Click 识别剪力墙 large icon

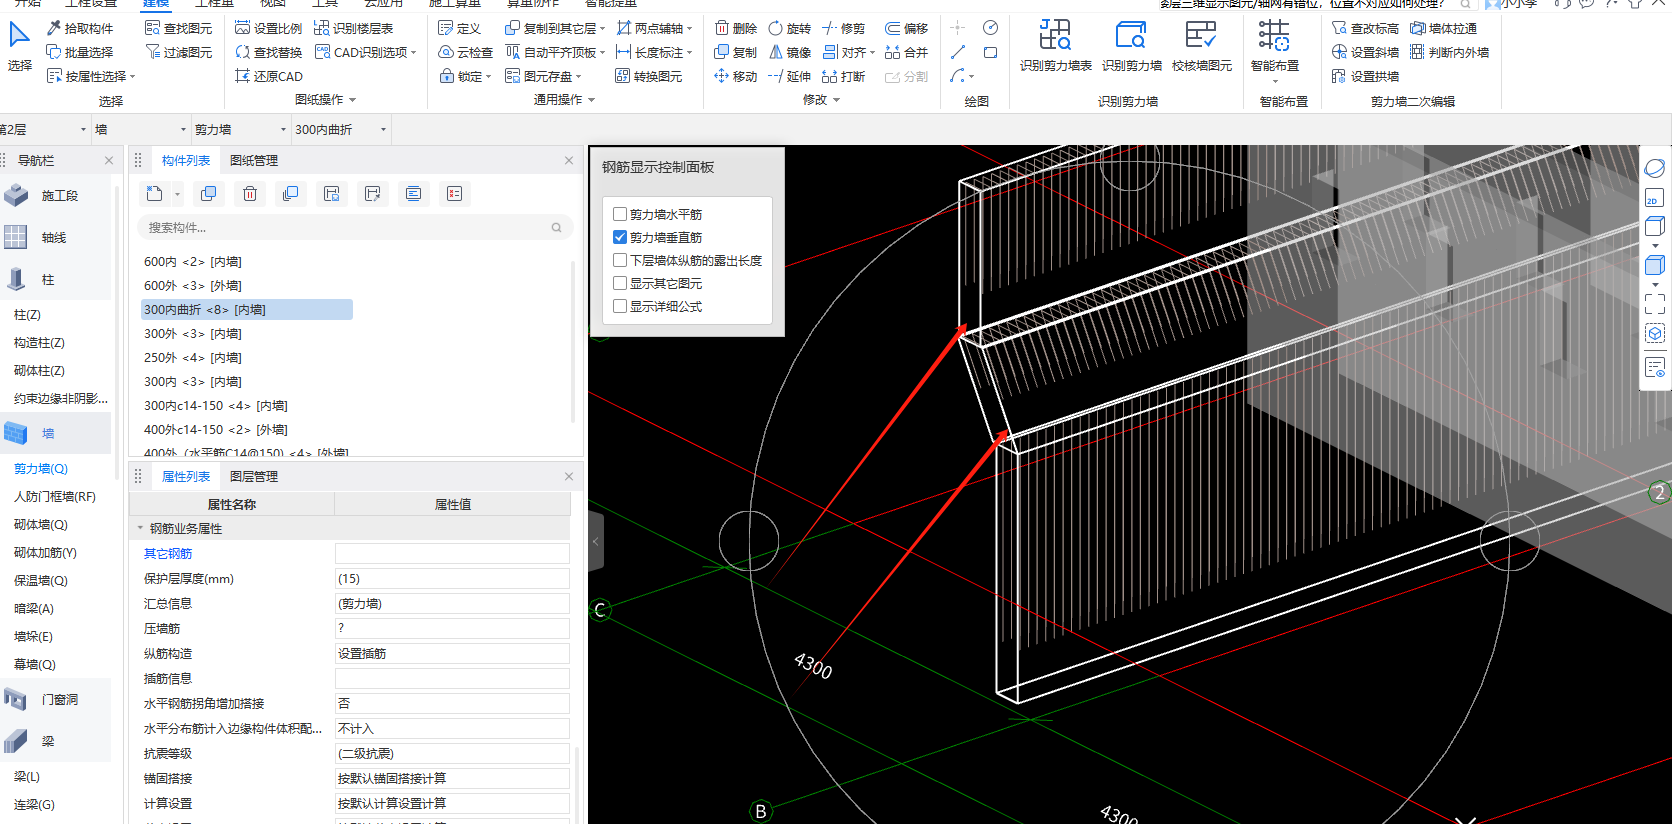tap(1131, 46)
